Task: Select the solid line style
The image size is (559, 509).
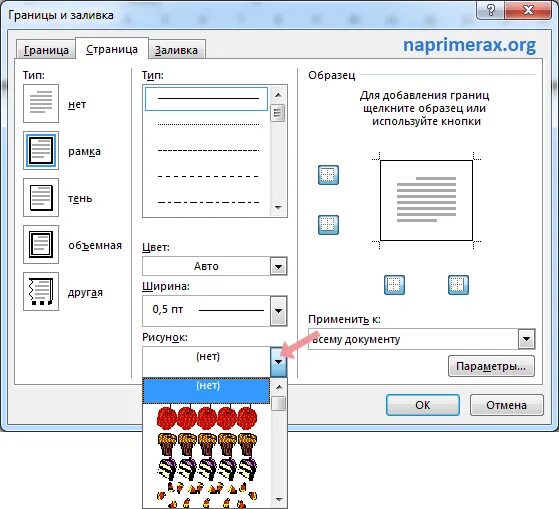Action: (x=206, y=99)
